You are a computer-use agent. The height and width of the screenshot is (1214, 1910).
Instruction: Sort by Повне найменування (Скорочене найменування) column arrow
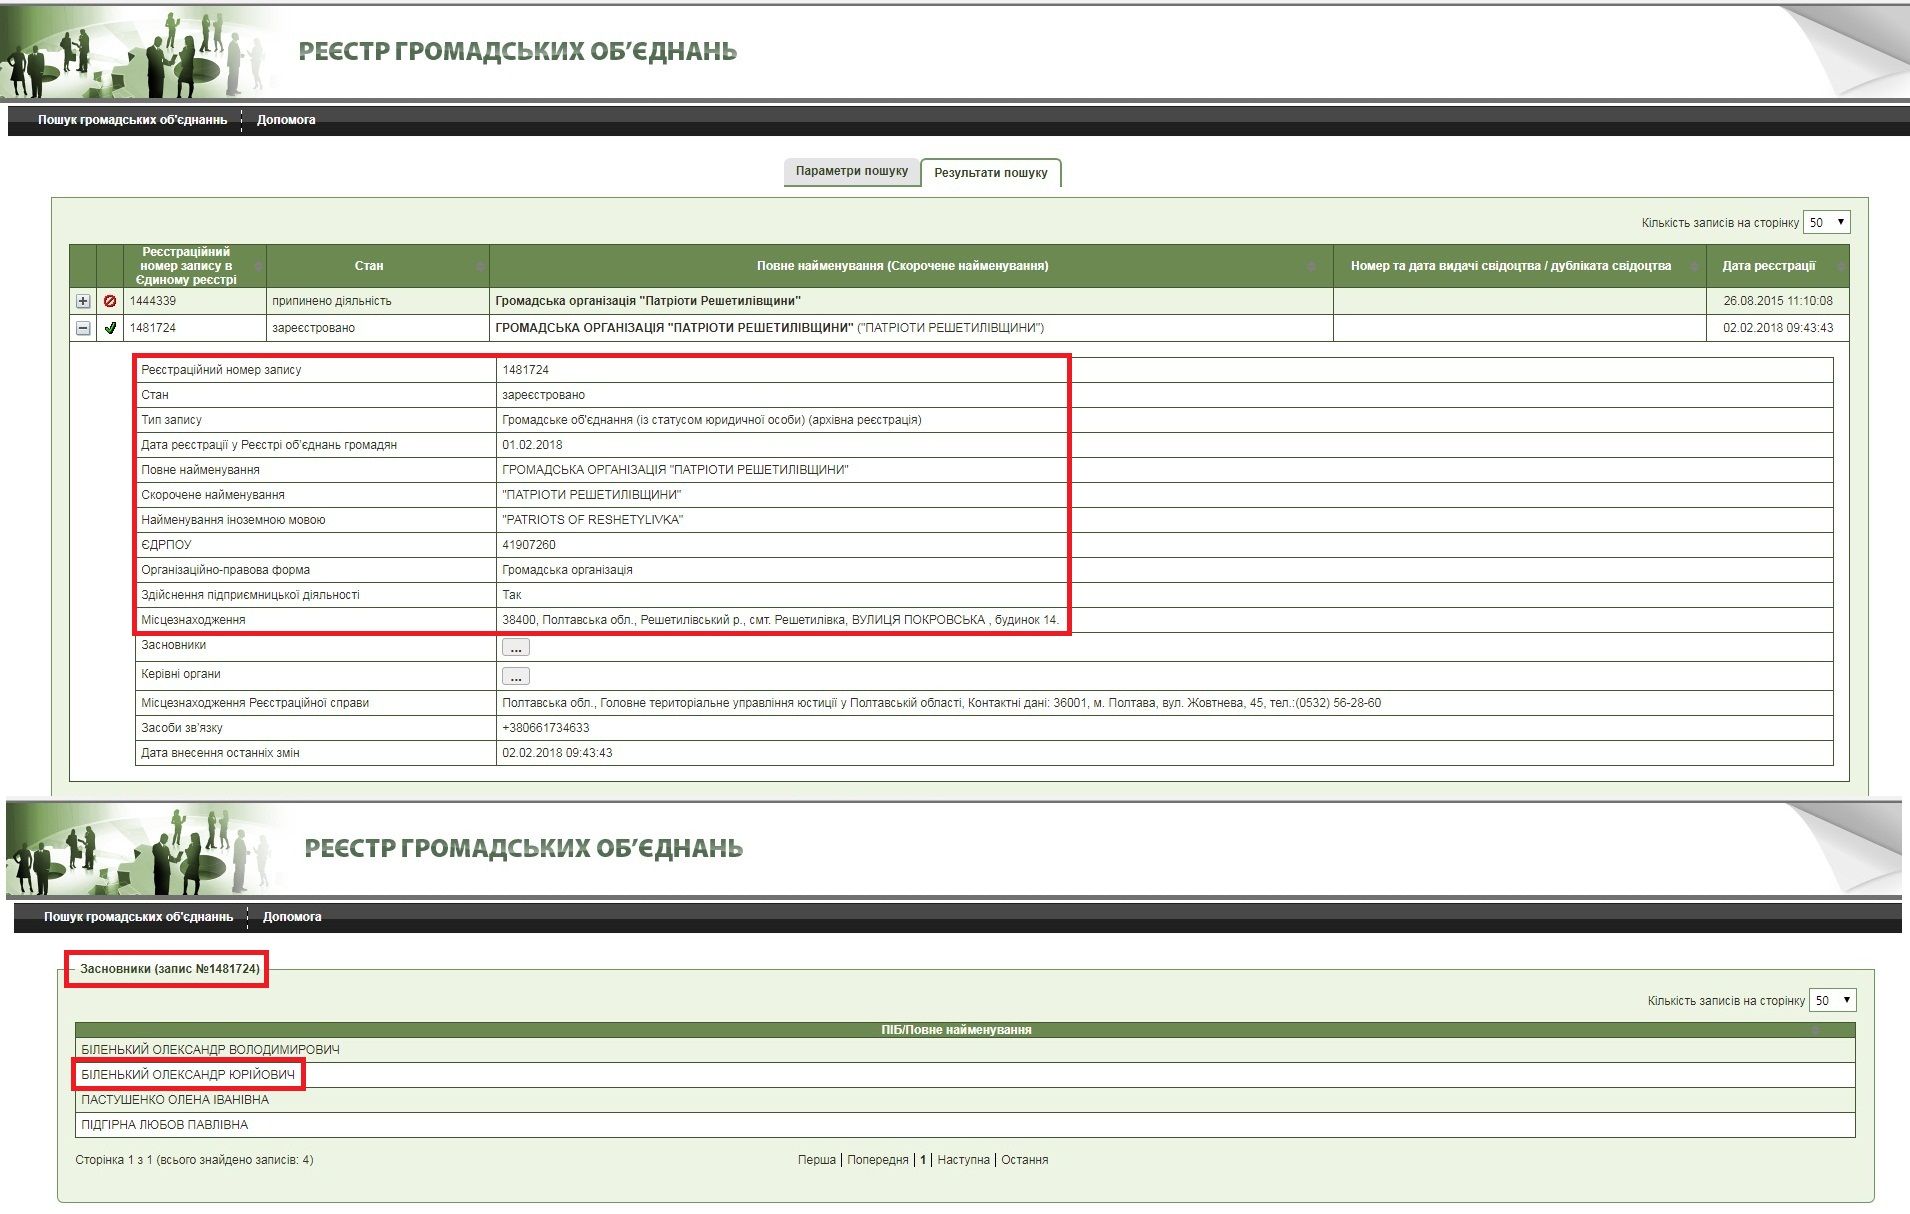coord(1312,266)
